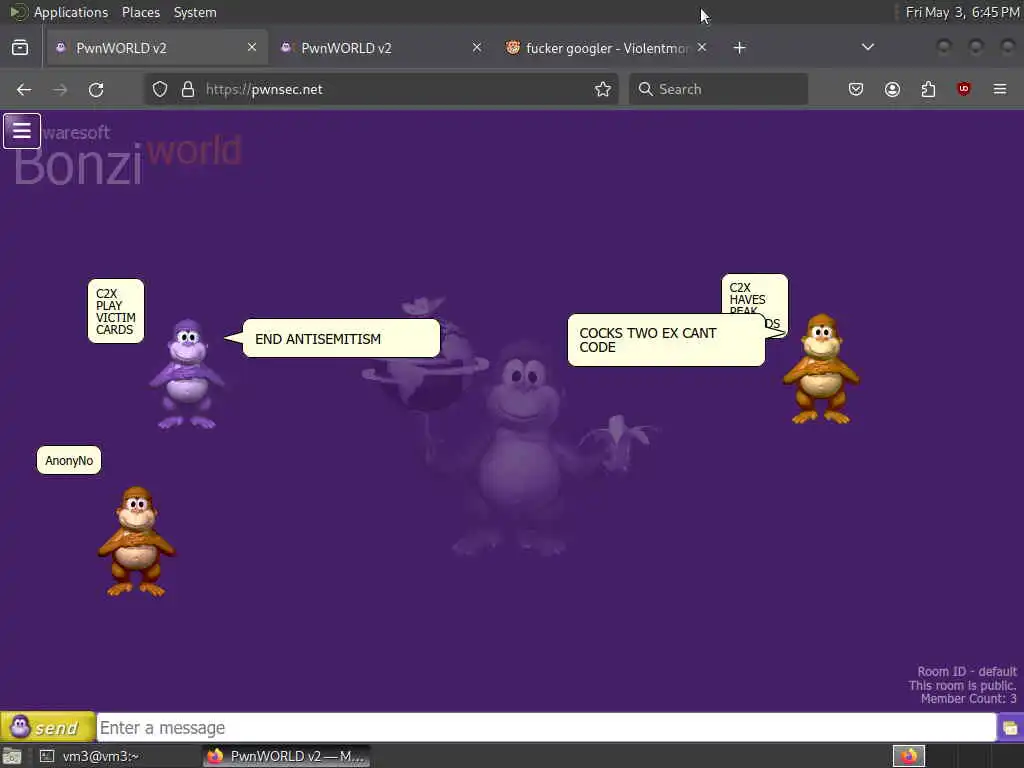
Task: Switch to the fucker googler tab
Action: [x=606, y=48]
